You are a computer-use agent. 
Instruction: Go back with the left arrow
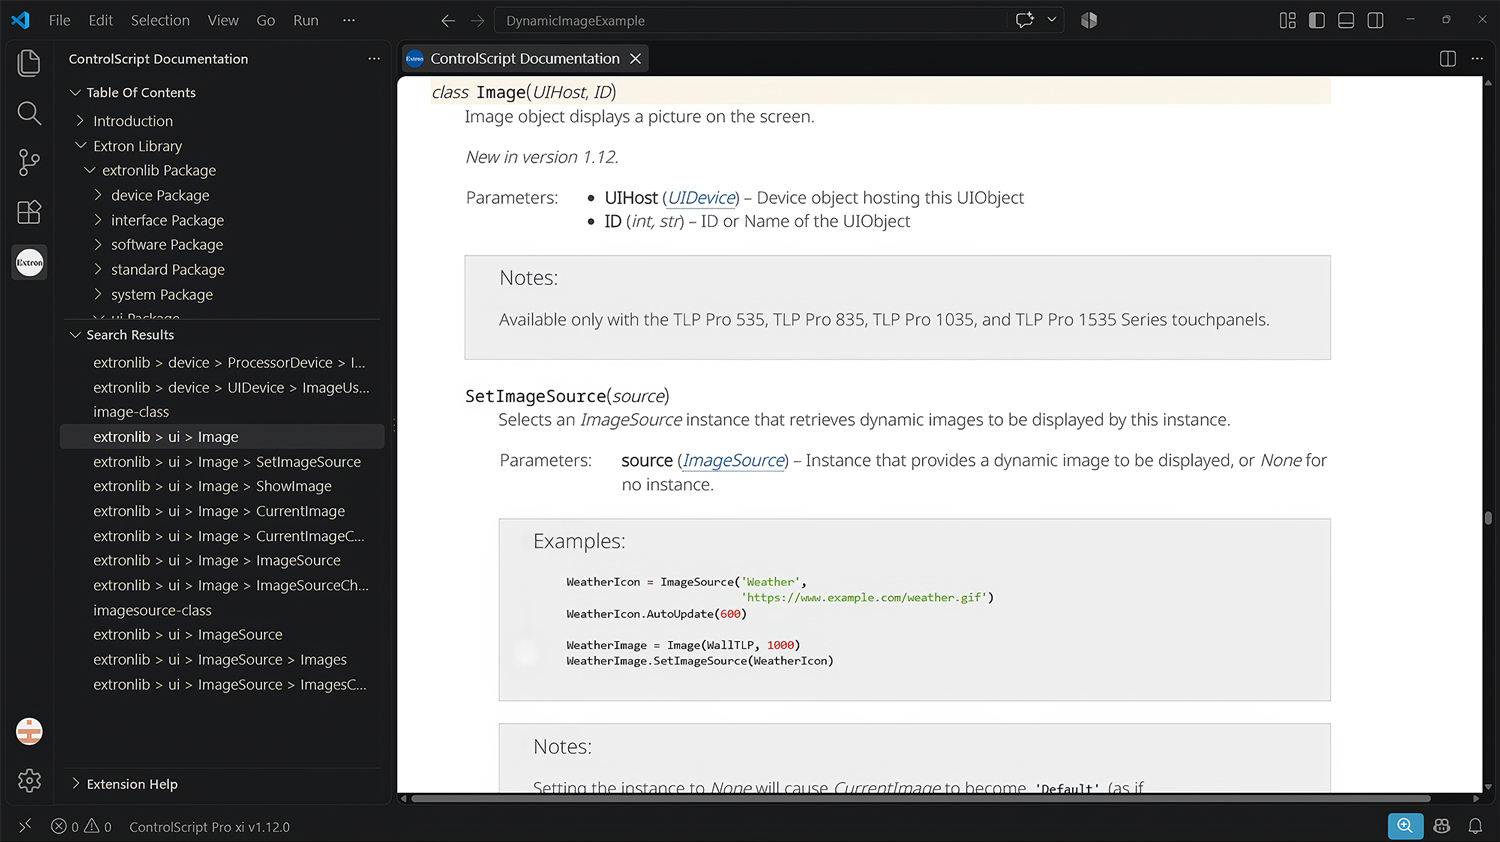click(448, 20)
